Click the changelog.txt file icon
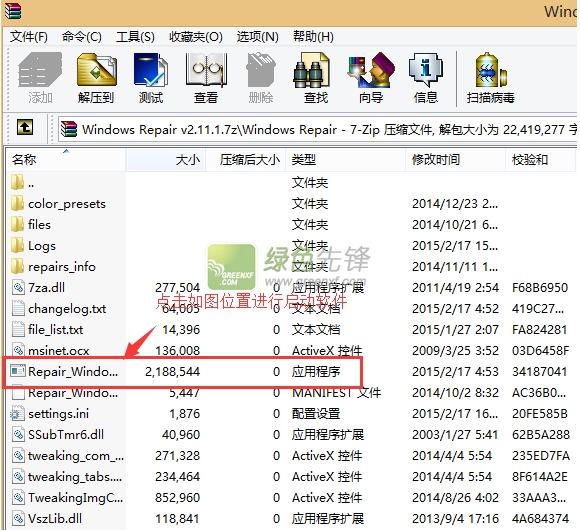This screenshot has width=580, height=531. (x=18, y=308)
